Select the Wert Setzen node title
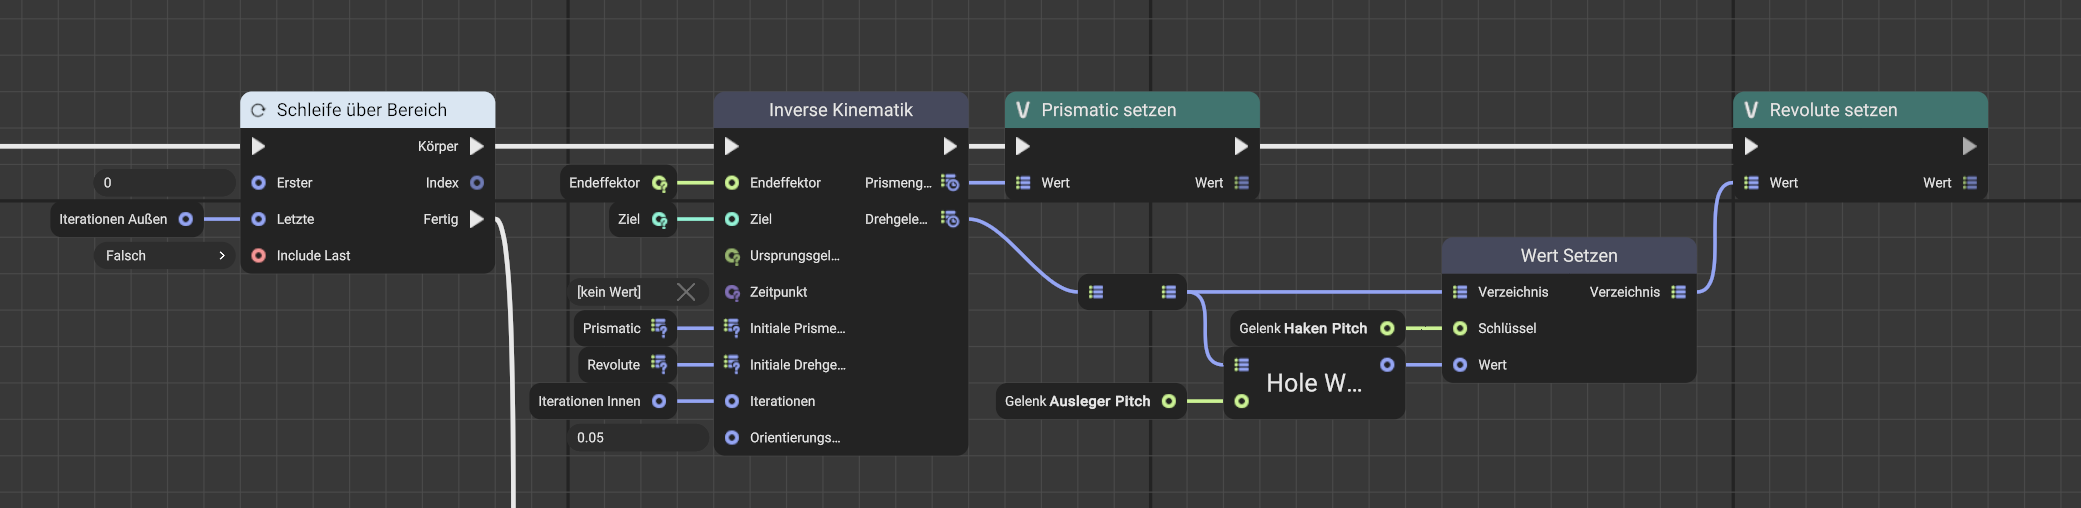 (x=1568, y=256)
